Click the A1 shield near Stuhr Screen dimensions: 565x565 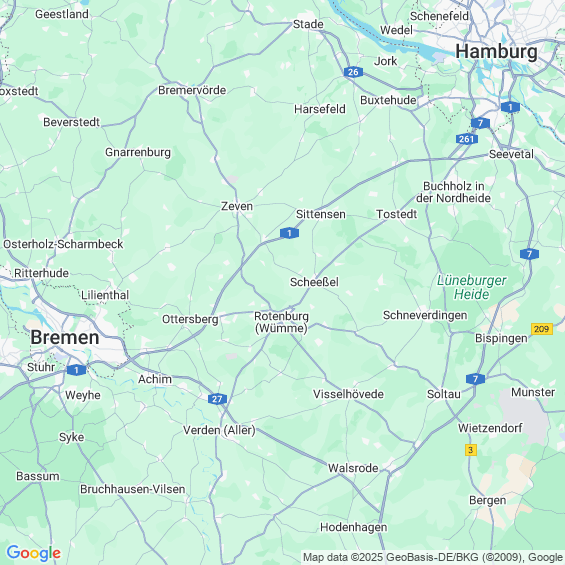(76, 370)
